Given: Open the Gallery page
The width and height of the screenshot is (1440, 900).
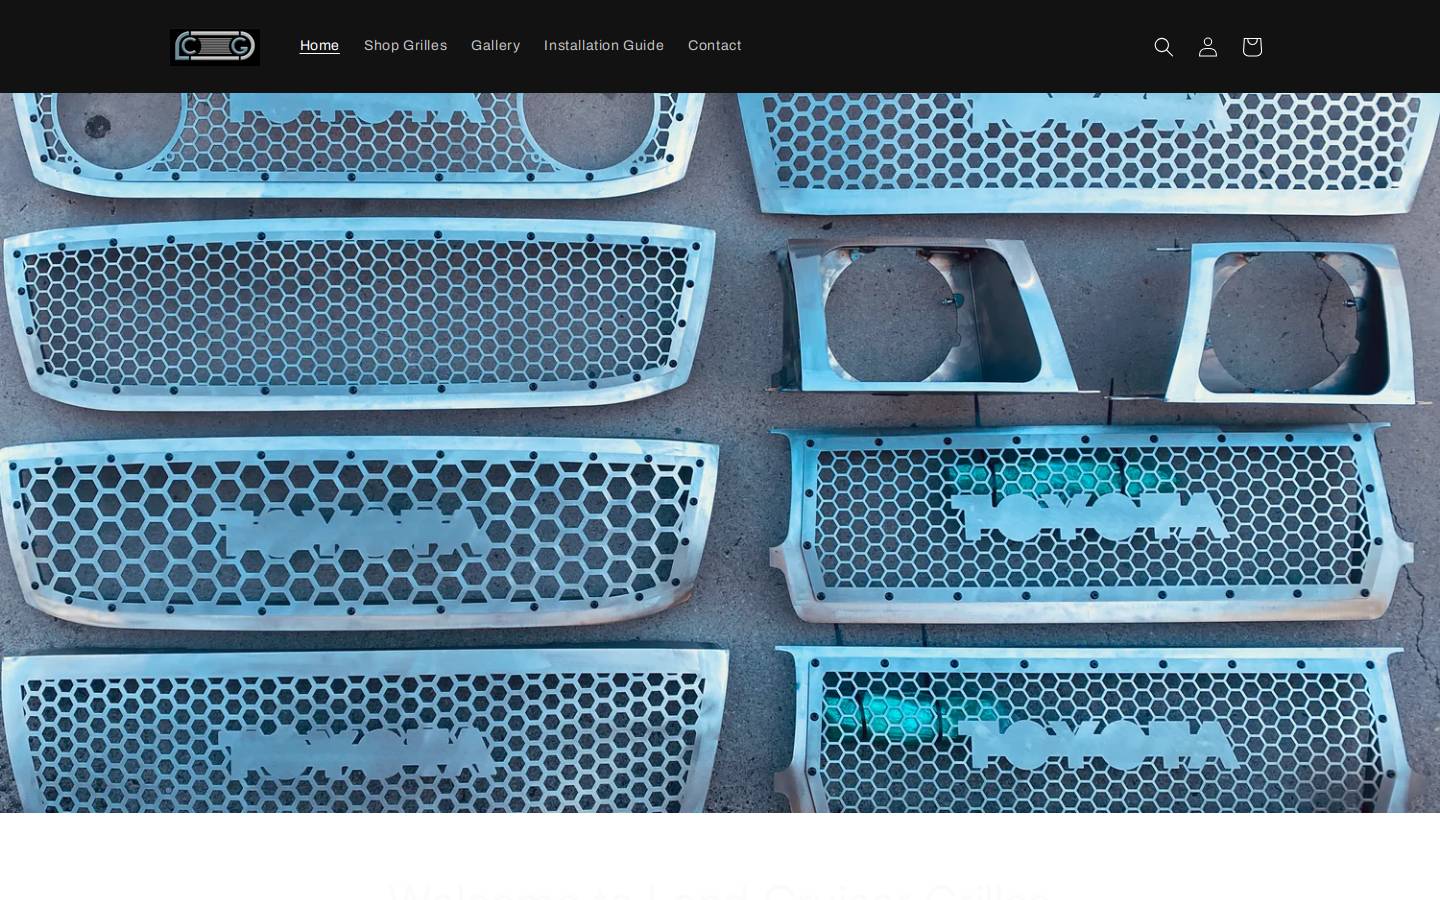Looking at the screenshot, I should (x=495, y=46).
